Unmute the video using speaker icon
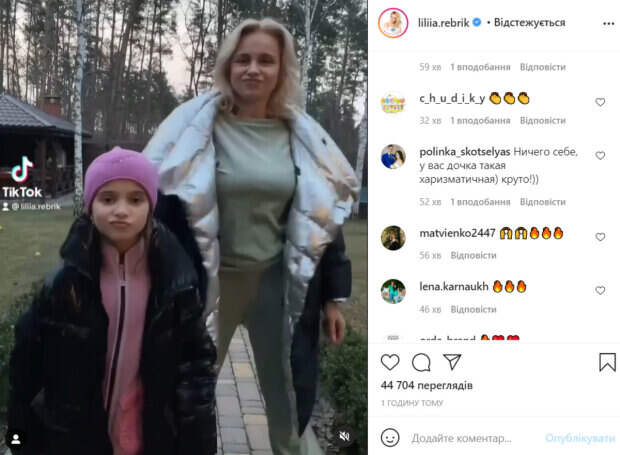 (x=344, y=436)
